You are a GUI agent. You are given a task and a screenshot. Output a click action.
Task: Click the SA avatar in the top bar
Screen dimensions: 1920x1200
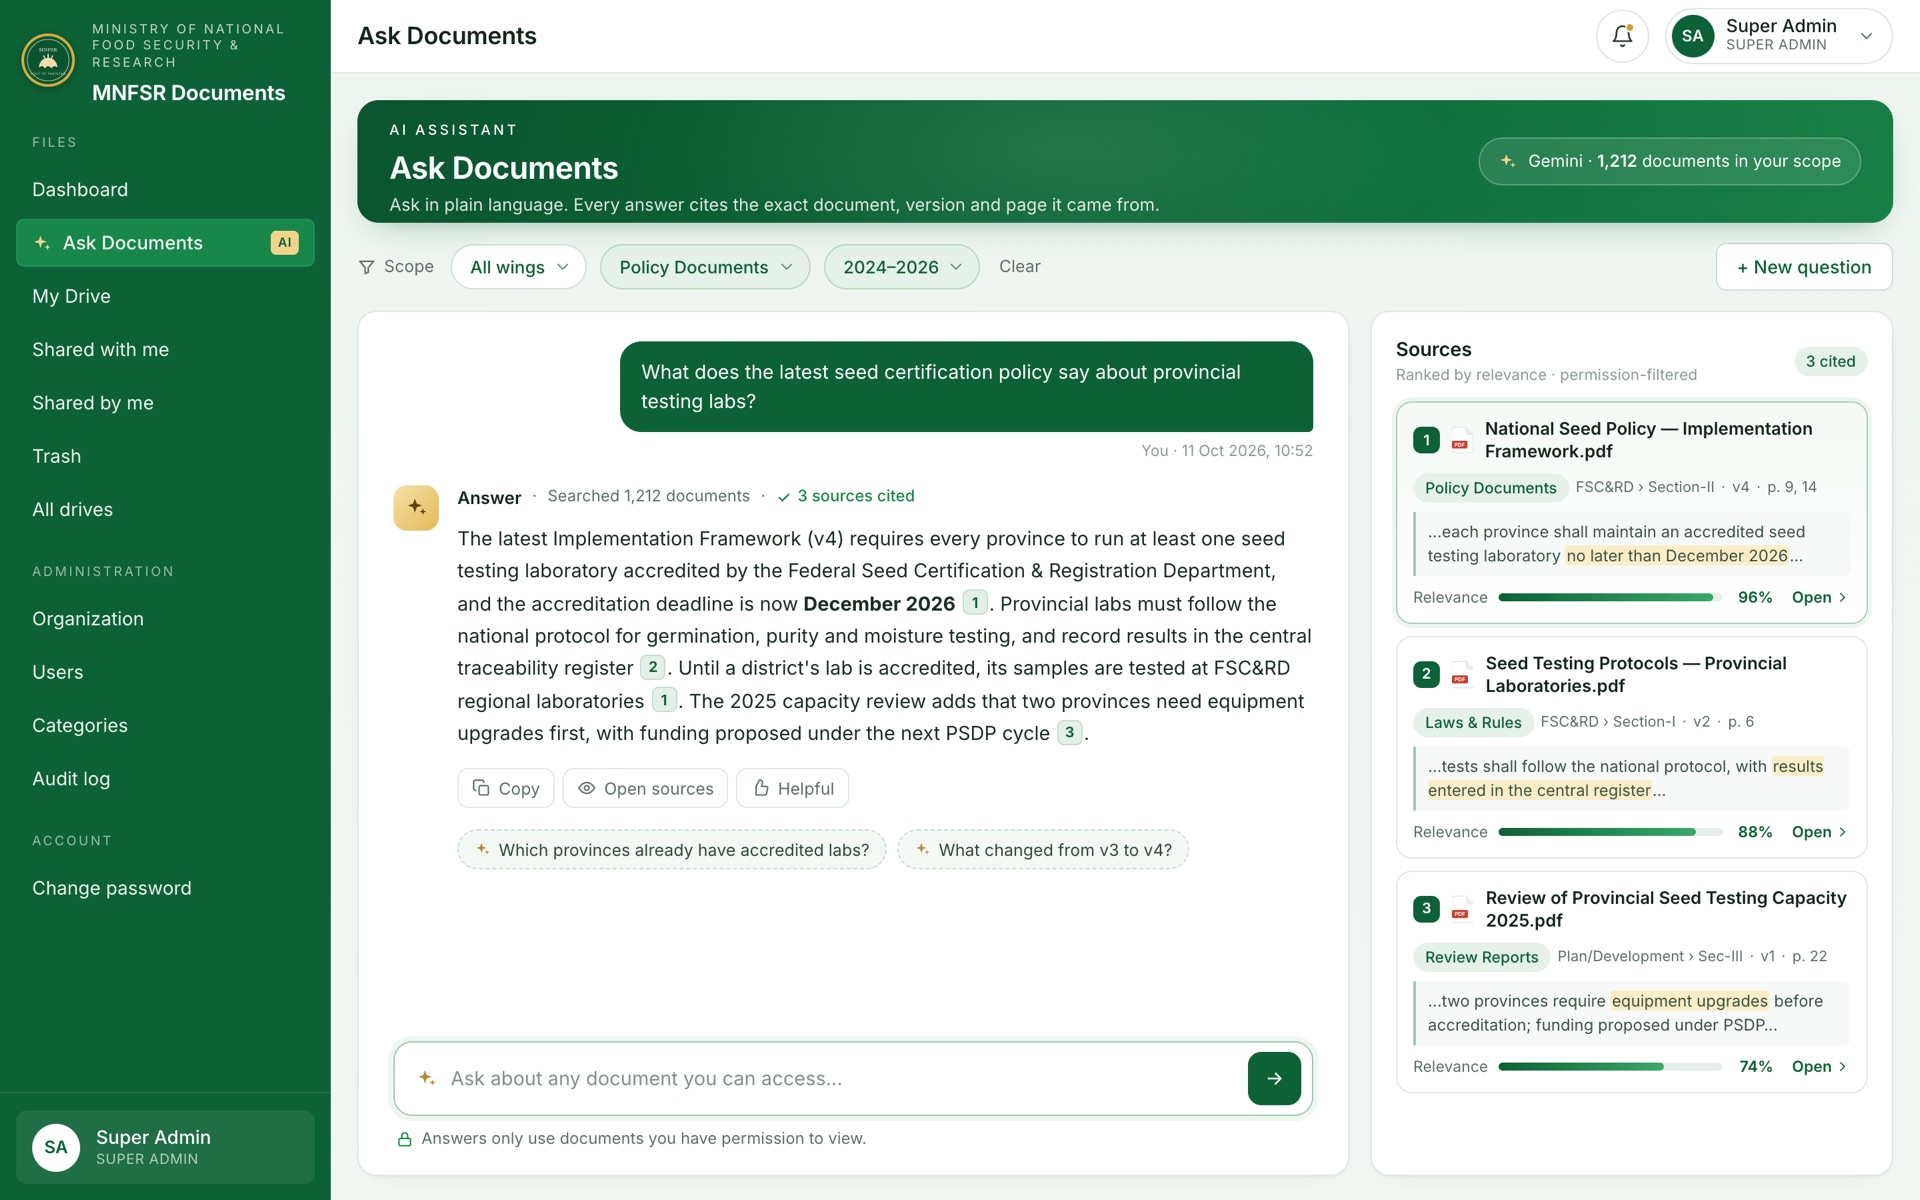tap(1692, 36)
